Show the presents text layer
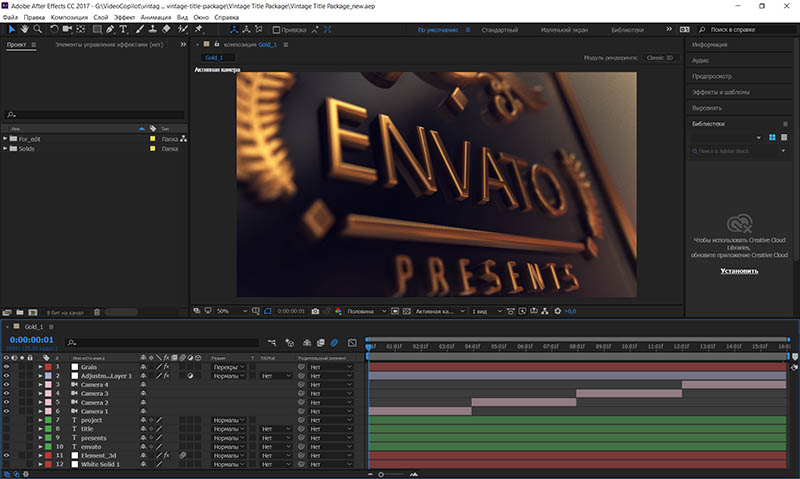 6,438
